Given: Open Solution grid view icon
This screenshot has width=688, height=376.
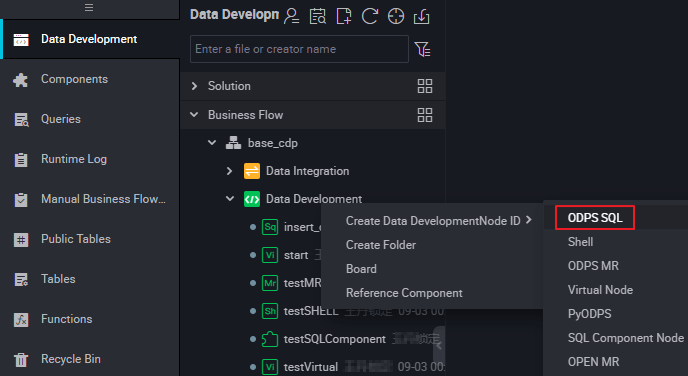Looking at the screenshot, I should pos(425,86).
